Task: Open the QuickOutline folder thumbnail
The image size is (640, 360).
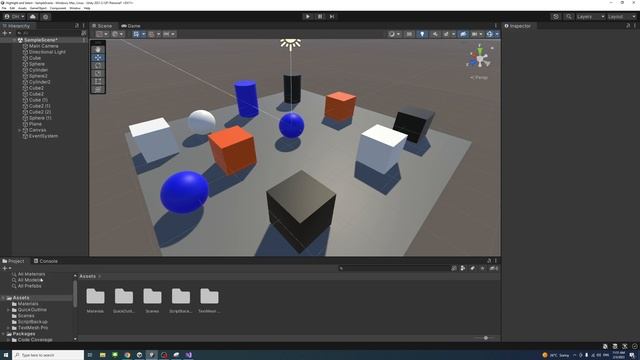Action: click(x=124, y=297)
